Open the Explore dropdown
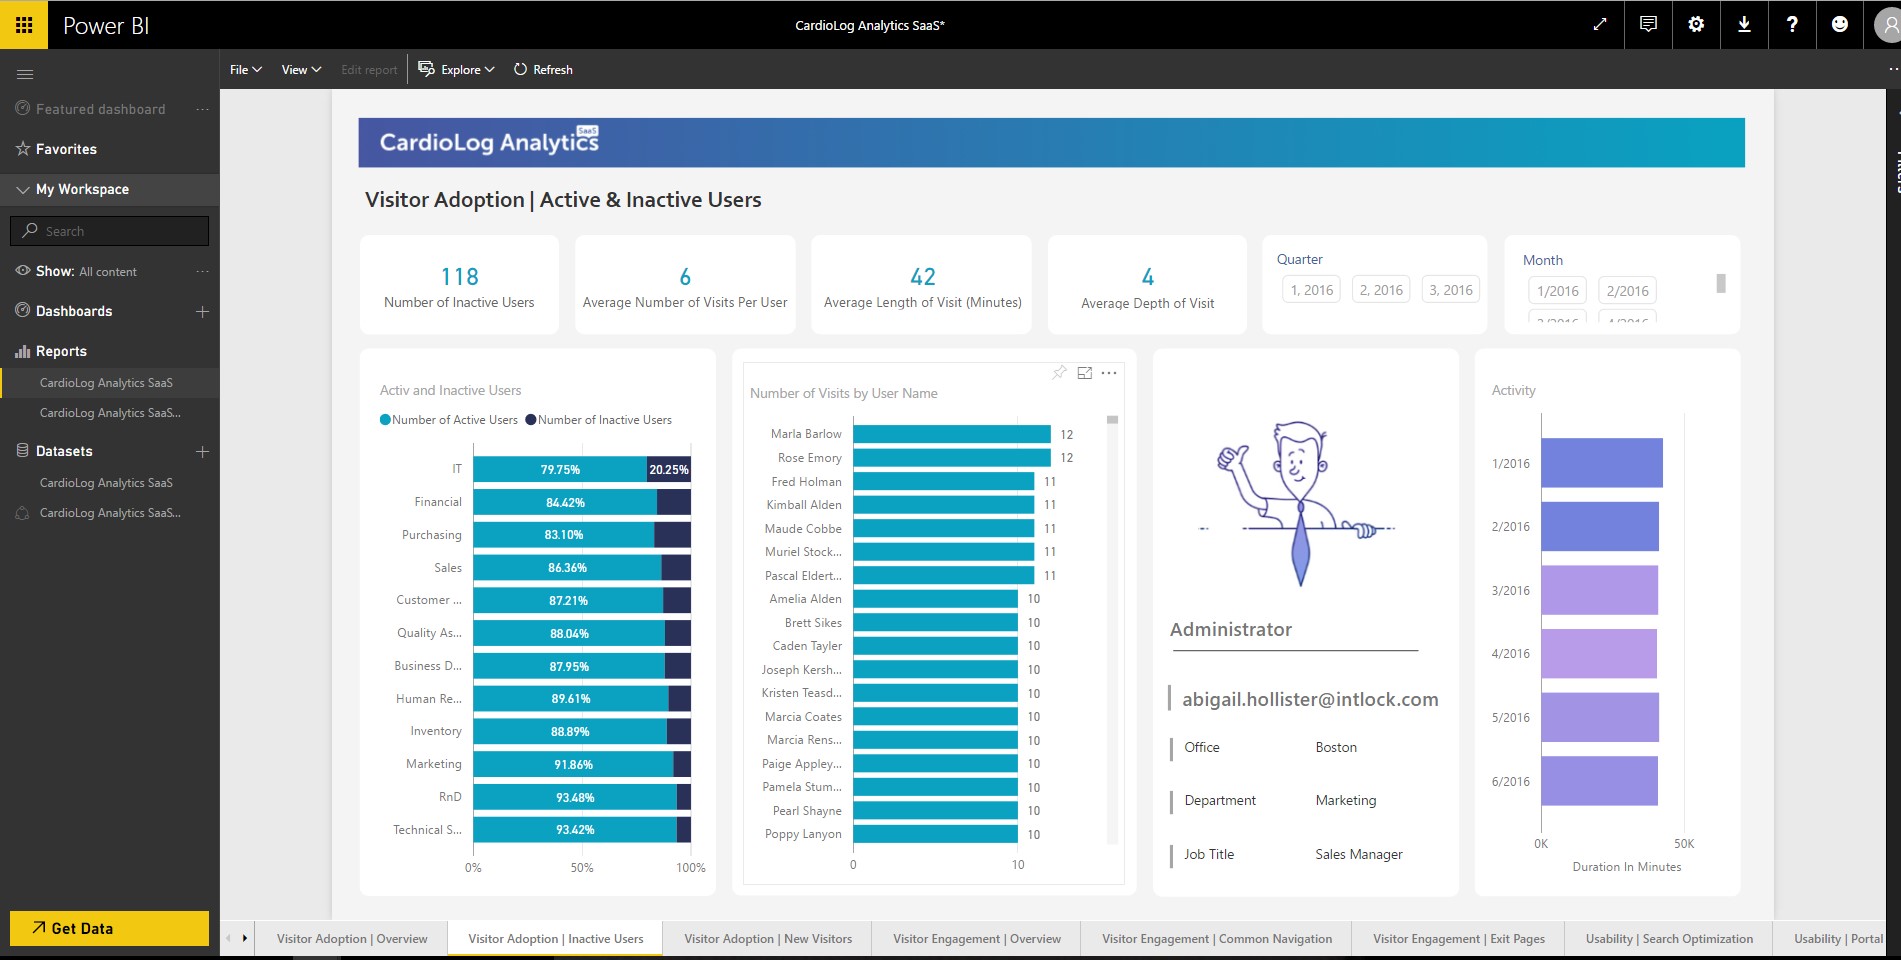Image resolution: width=1901 pixels, height=960 pixels. (x=456, y=70)
